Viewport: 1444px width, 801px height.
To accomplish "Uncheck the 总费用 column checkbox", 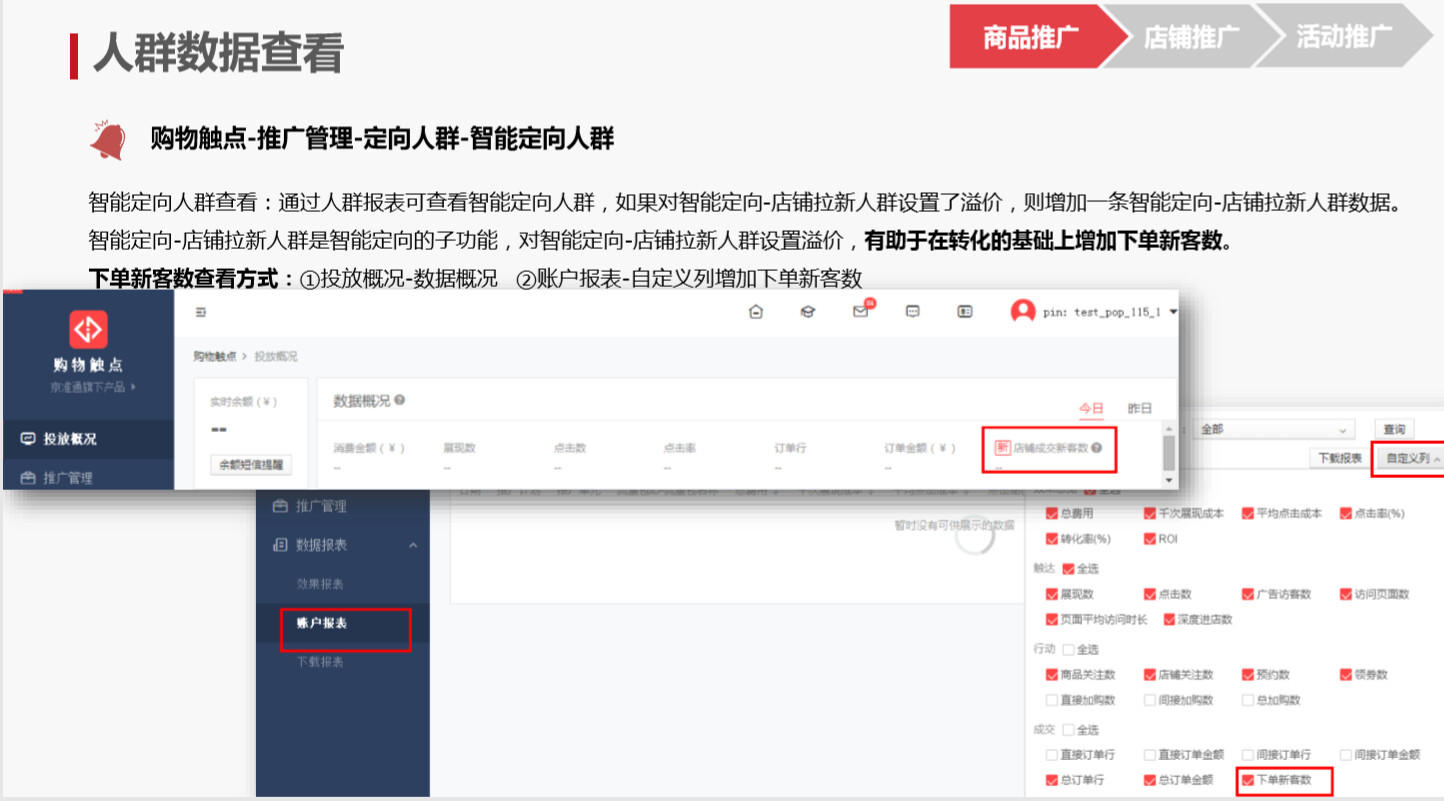I will tap(1051, 513).
